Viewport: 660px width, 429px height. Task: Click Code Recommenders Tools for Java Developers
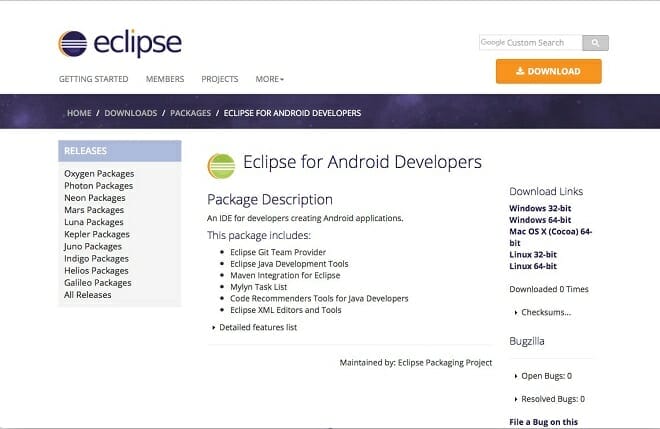click(x=319, y=298)
